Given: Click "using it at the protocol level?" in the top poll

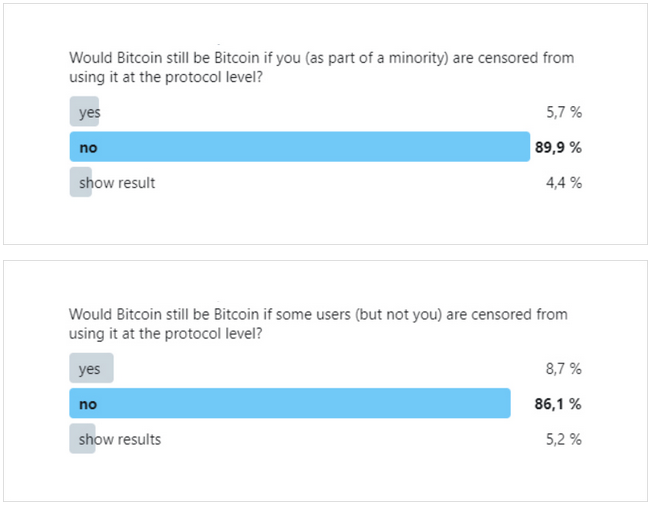Looking at the screenshot, I should pos(166,77).
